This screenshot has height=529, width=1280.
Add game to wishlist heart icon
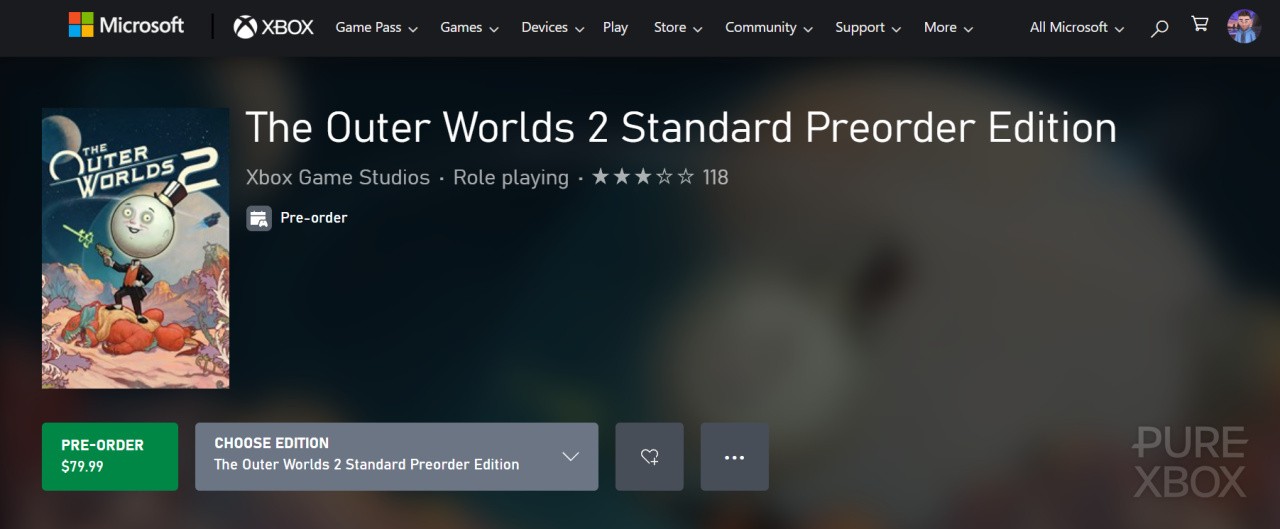pyautogui.click(x=650, y=457)
